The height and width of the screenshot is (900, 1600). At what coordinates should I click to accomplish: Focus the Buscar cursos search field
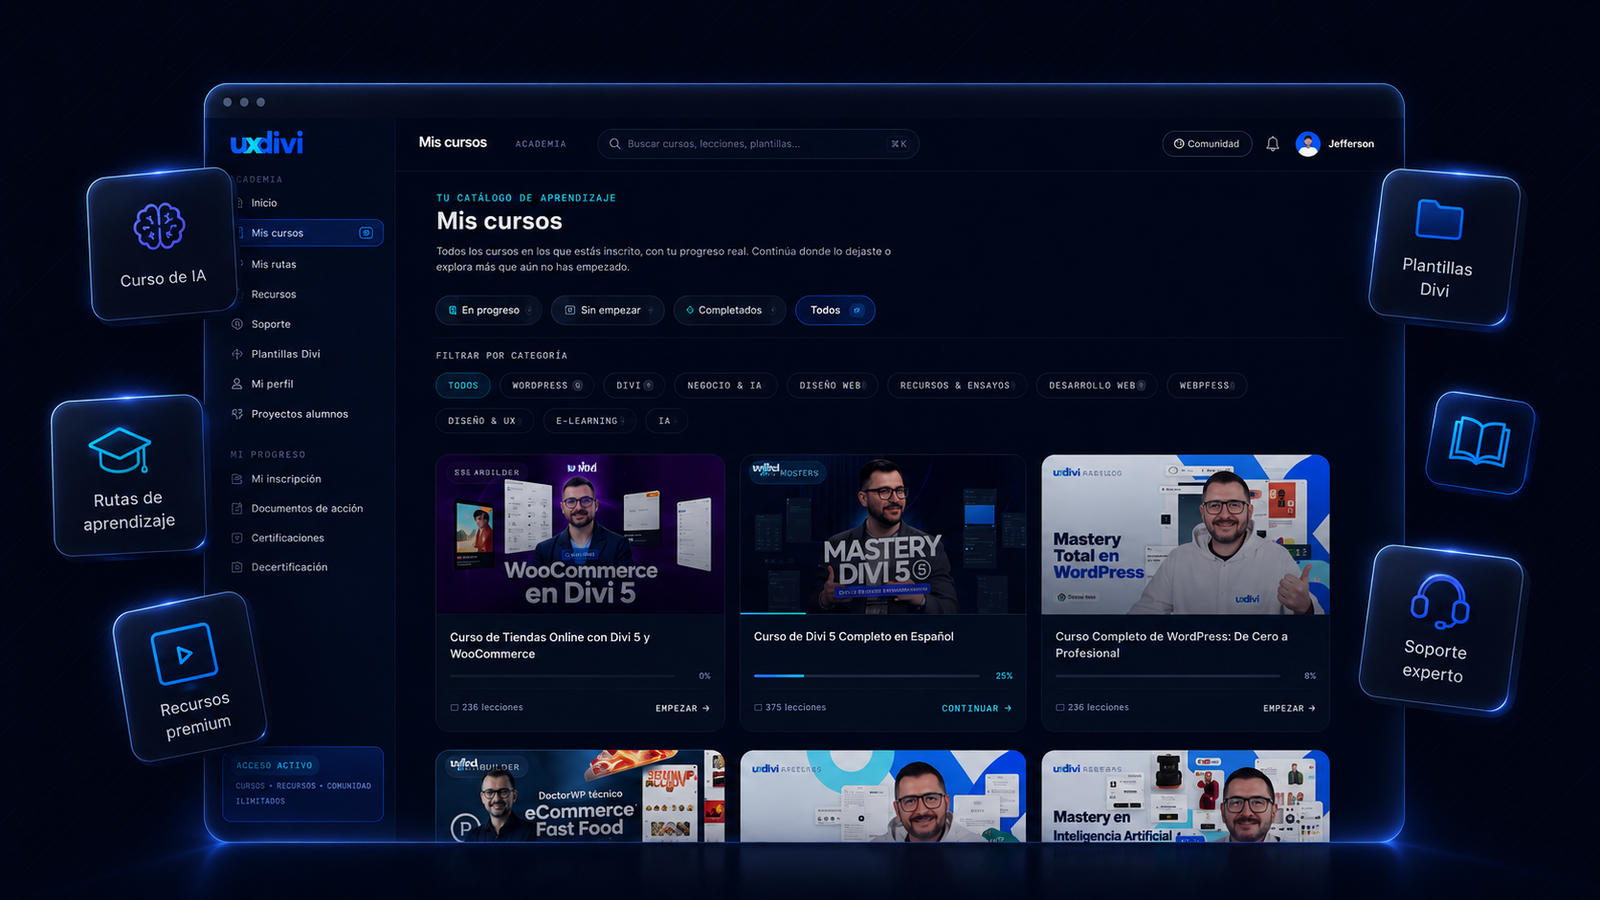pyautogui.click(x=758, y=144)
